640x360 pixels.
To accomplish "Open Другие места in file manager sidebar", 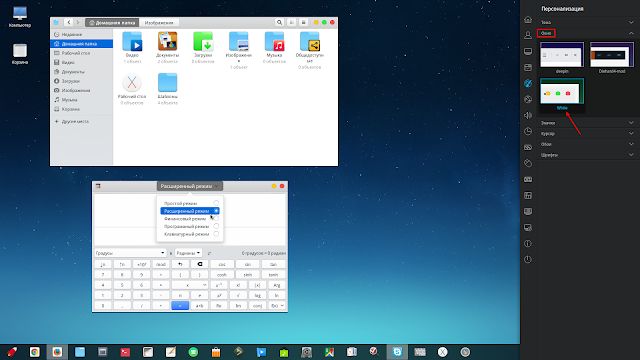I will [x=82, y=122].
